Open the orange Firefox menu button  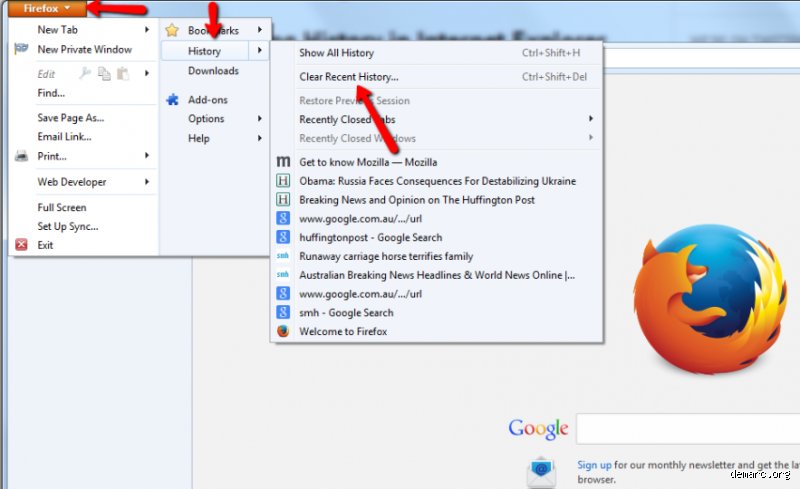tap(46, 8)
